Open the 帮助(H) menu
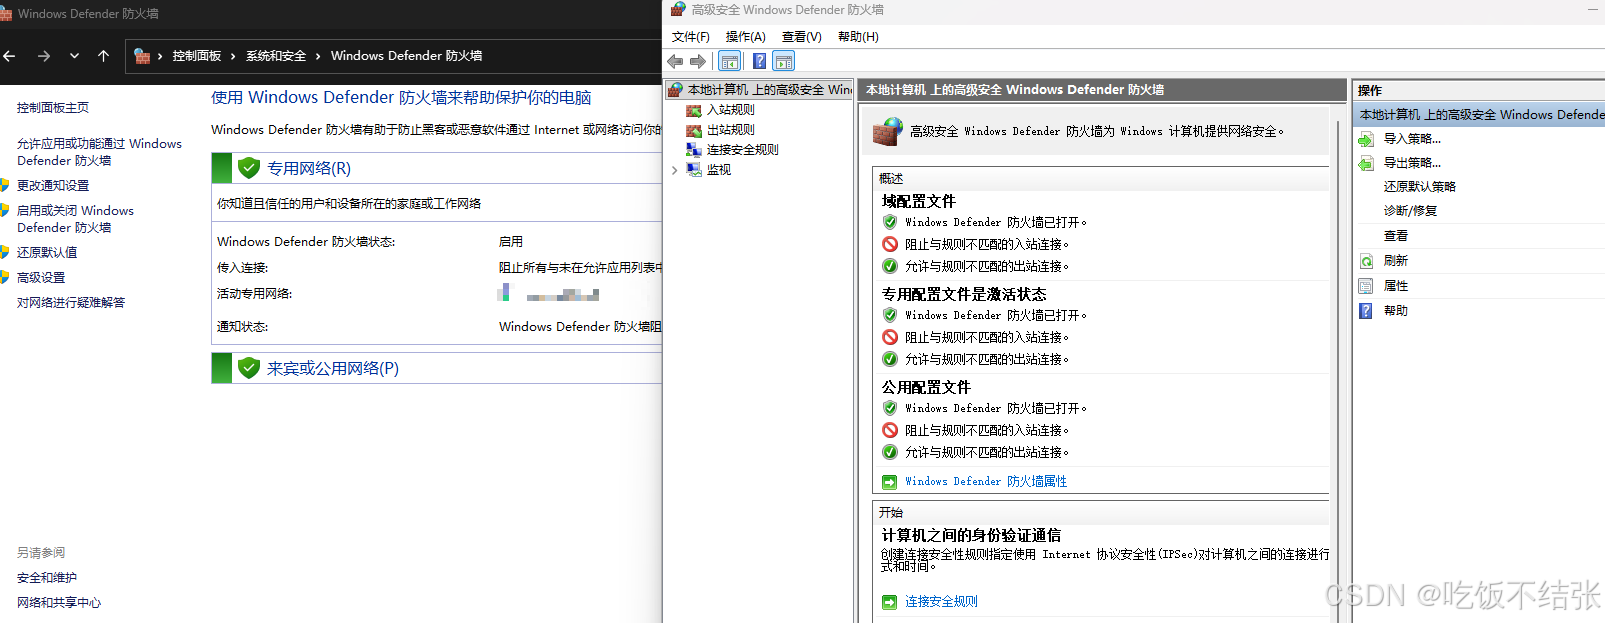The height and width of the screenshot is (623, 1605). tap(858, 37)
